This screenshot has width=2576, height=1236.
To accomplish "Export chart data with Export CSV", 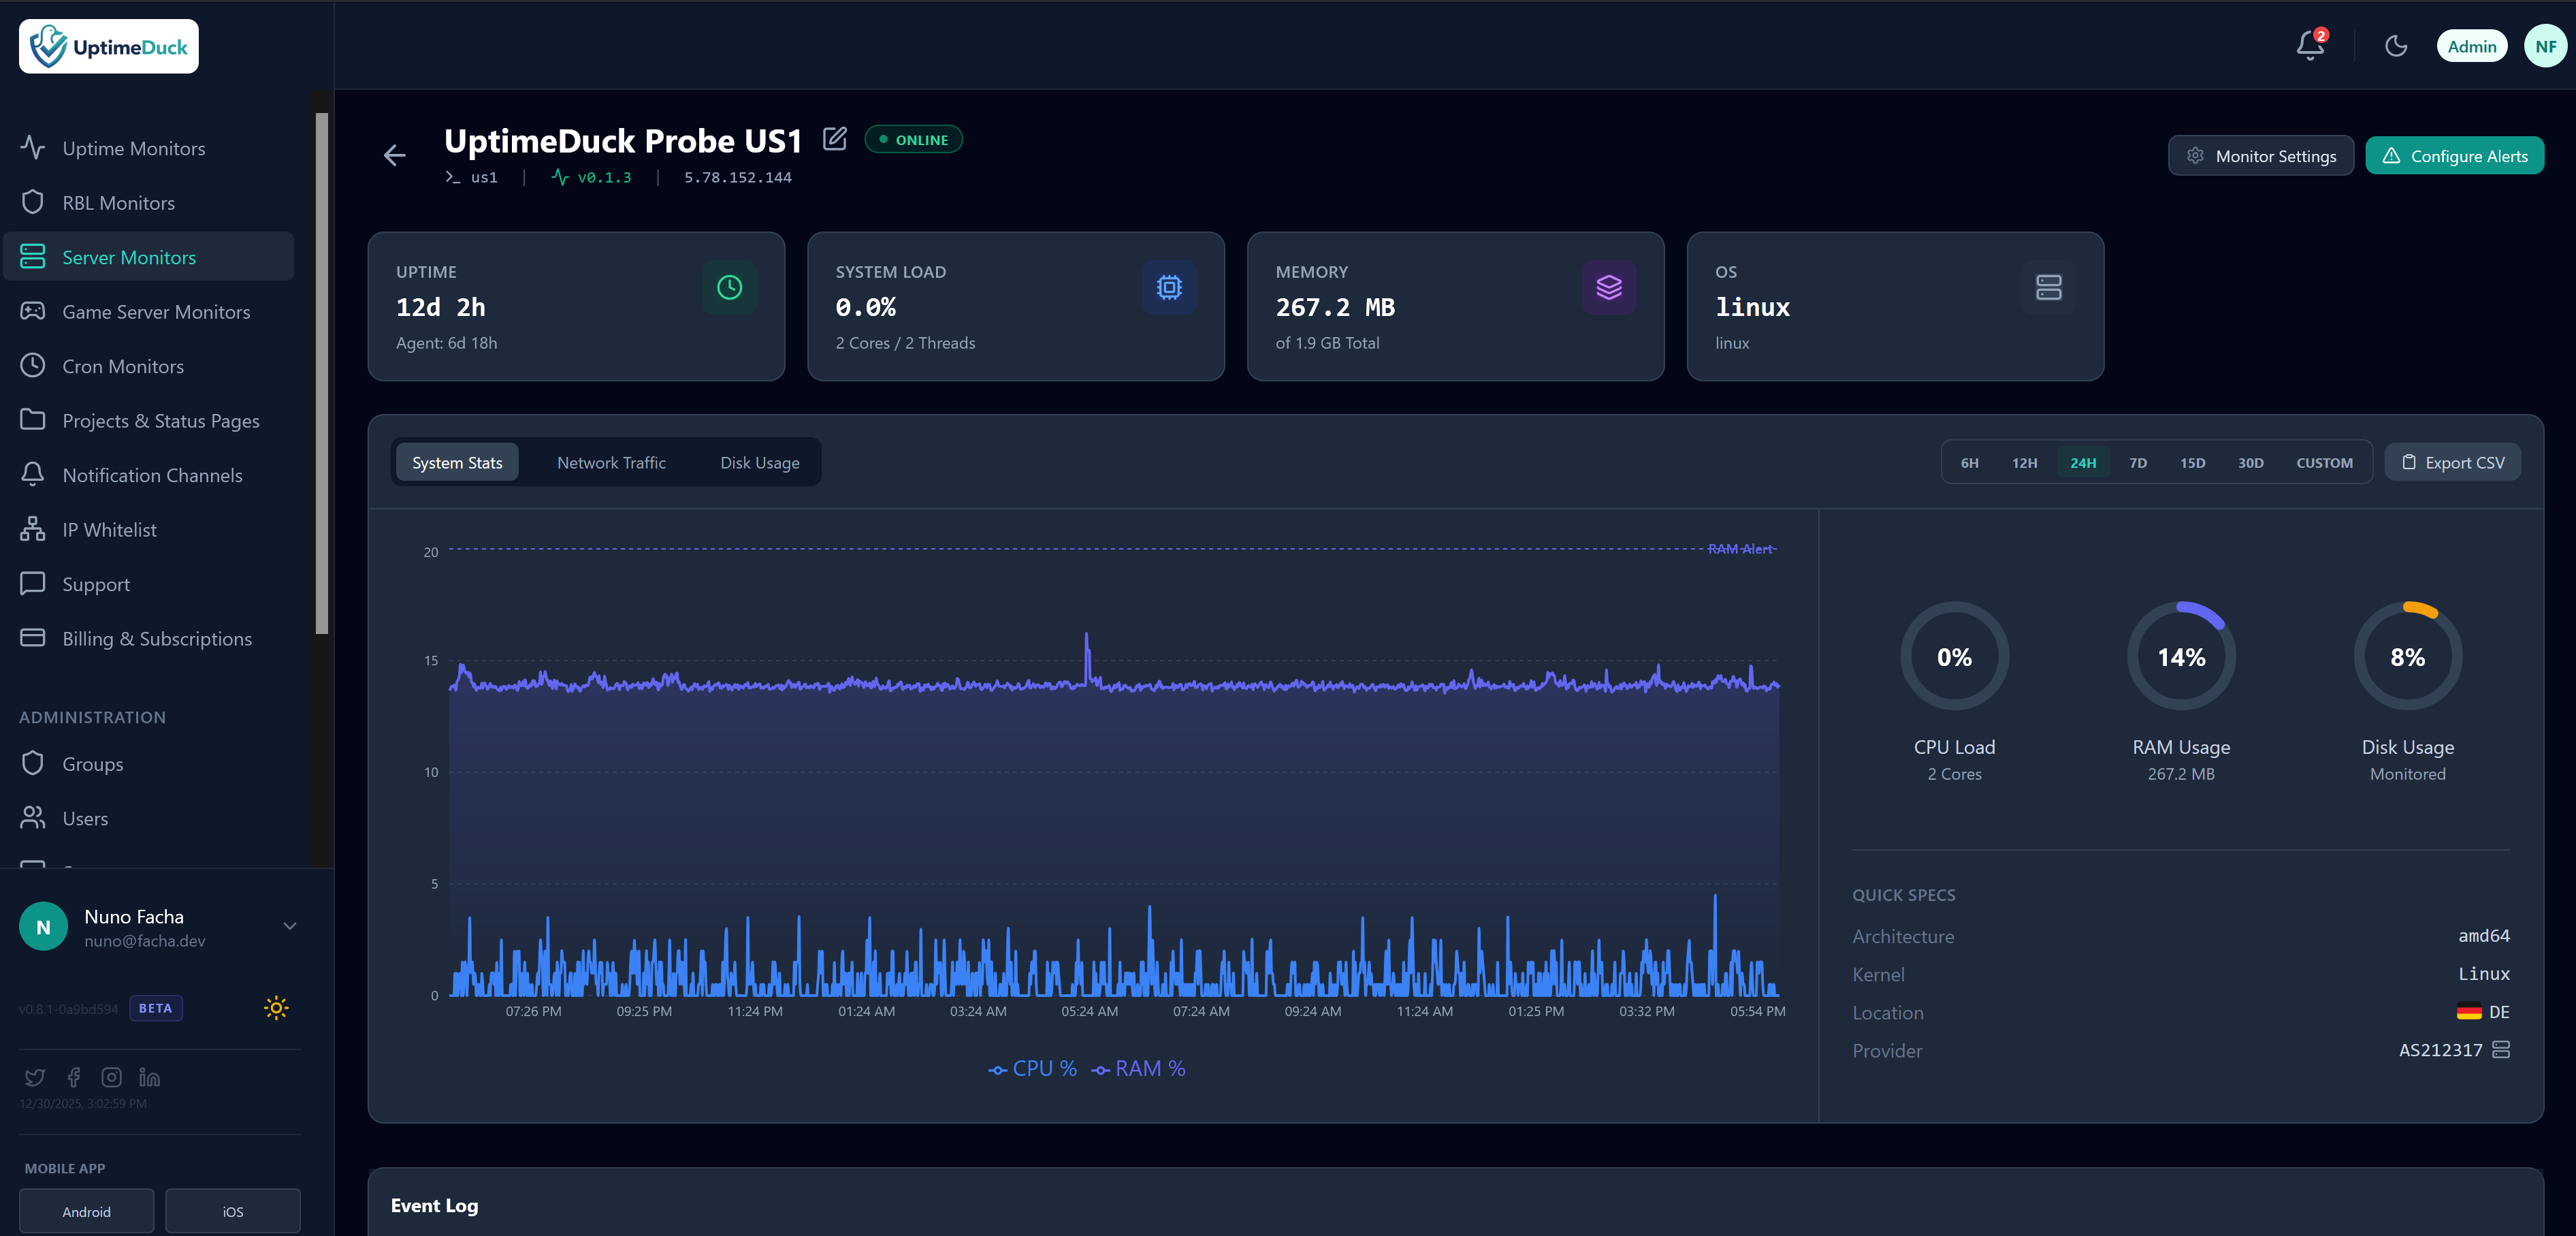I will coord(2452,463).
